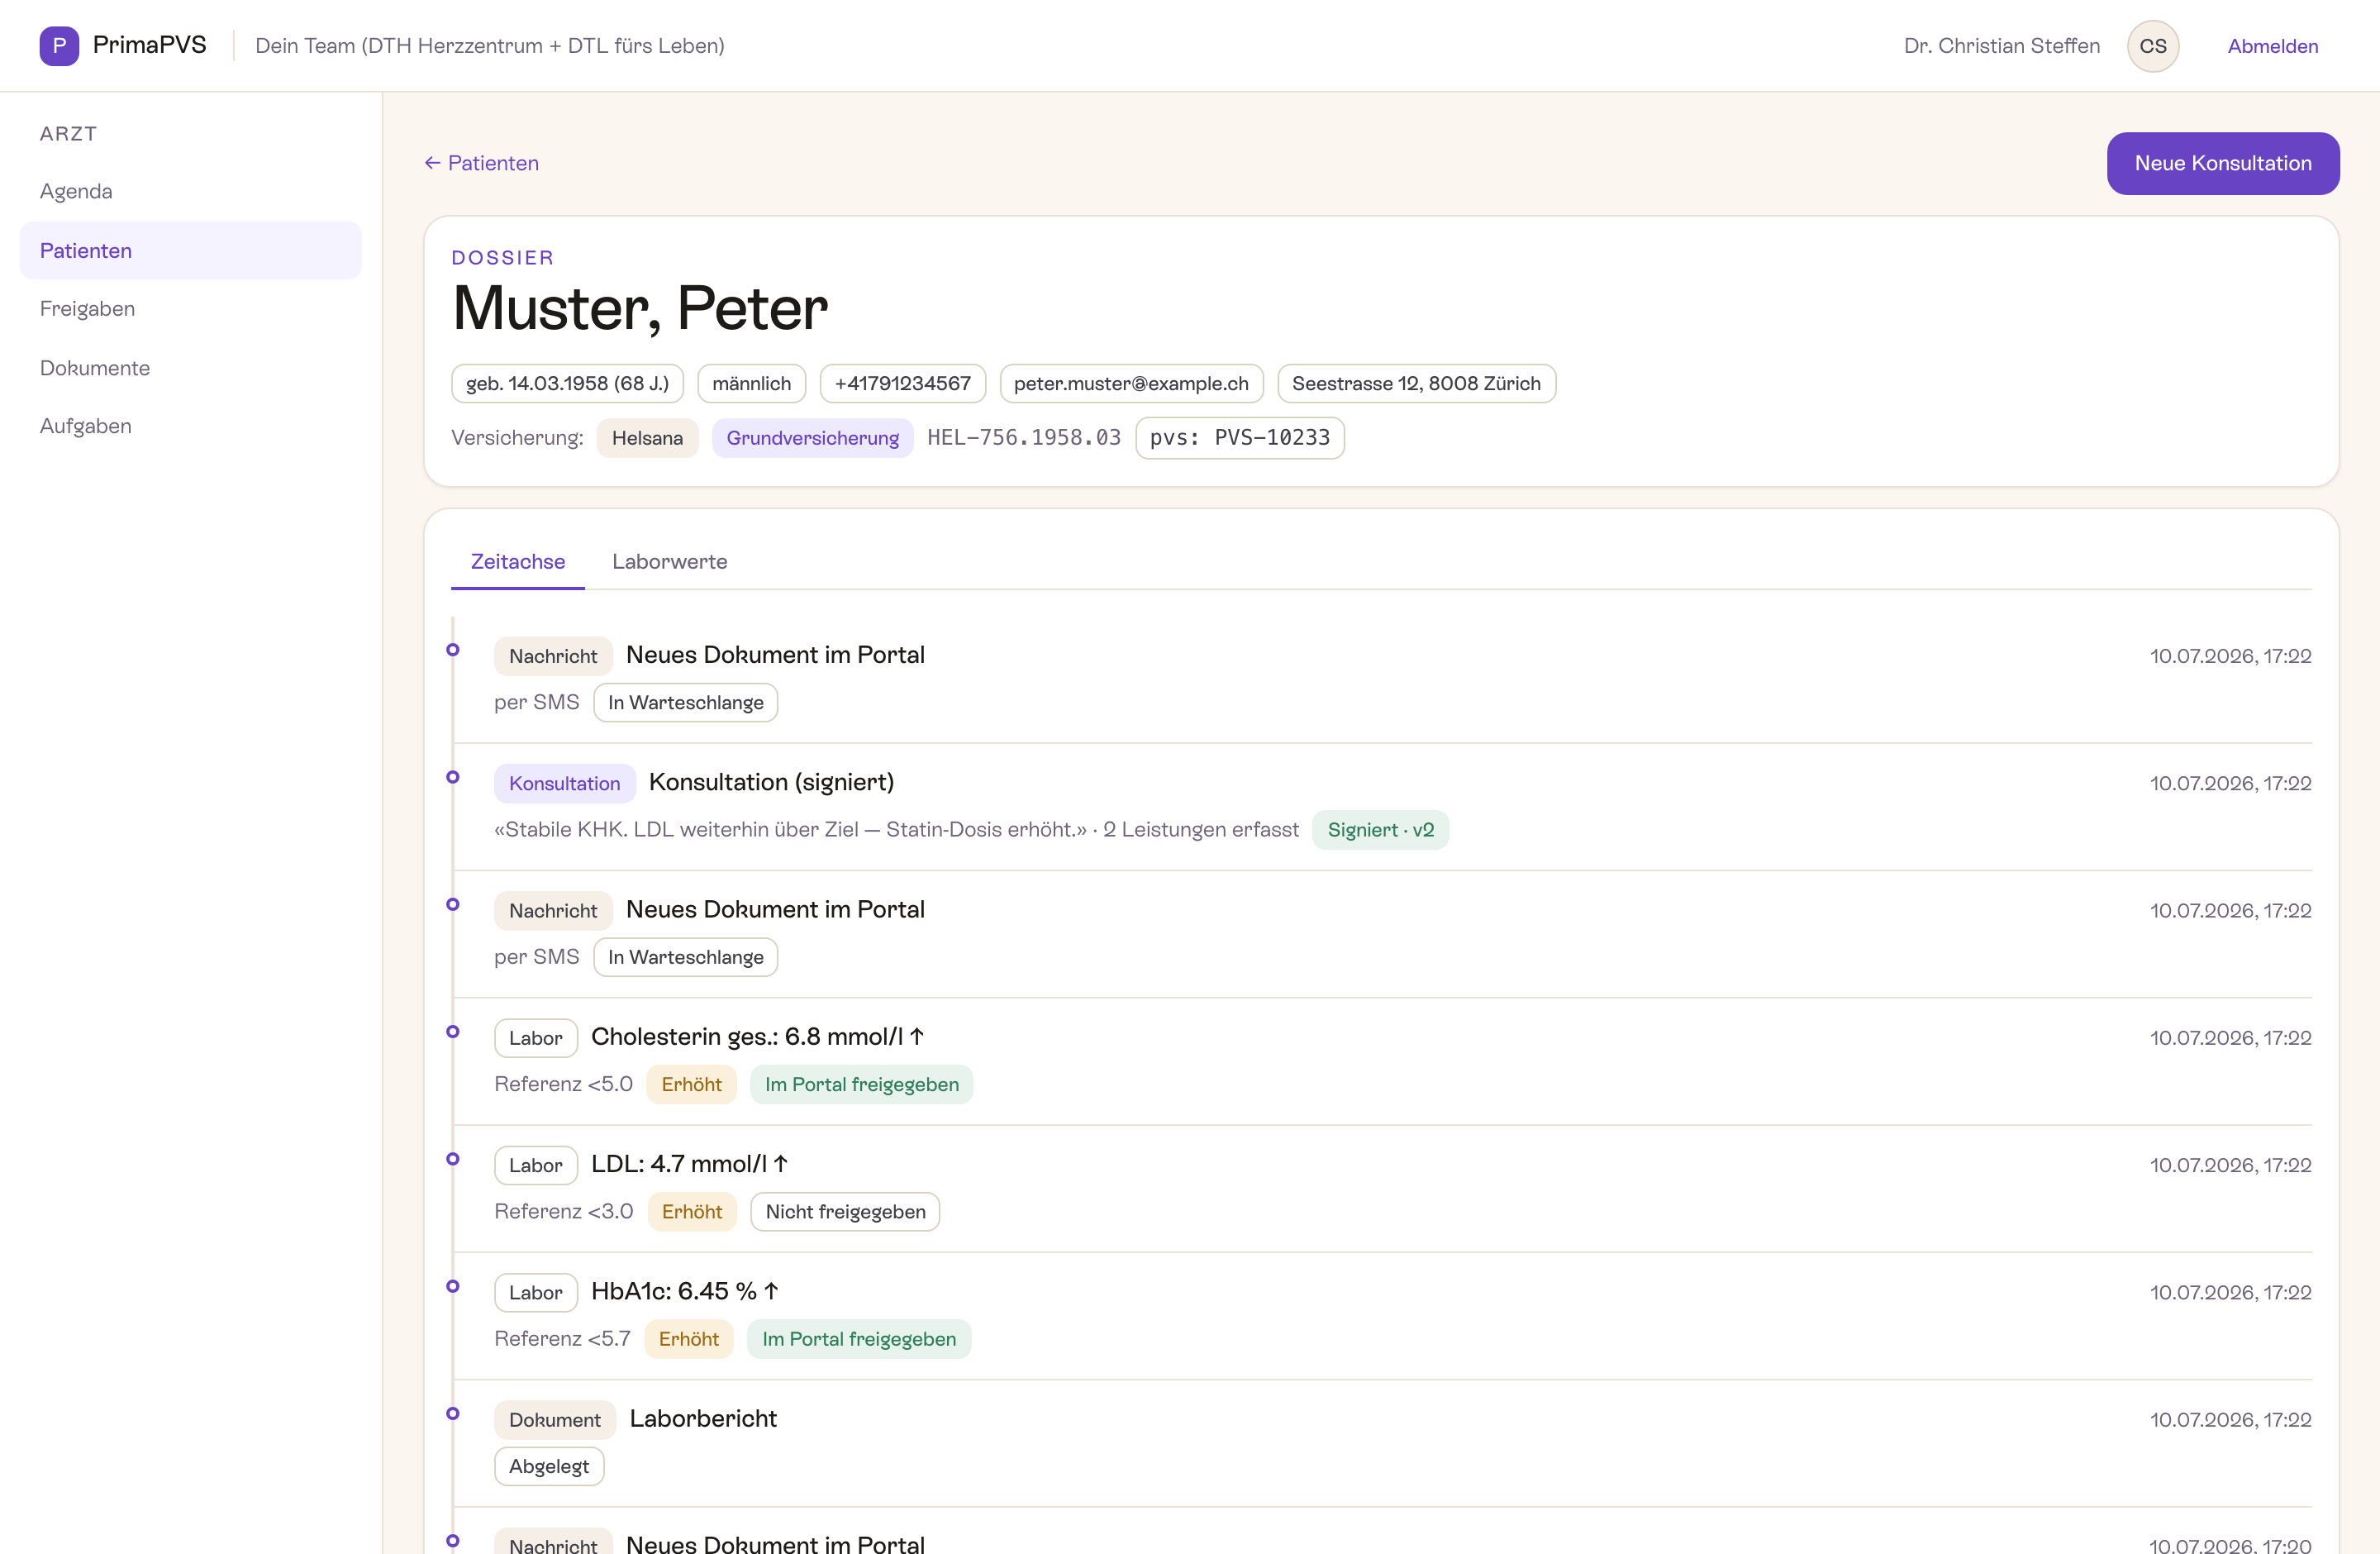The height and width of the screenshot is (1554, 2380).
Task: Select Patienten in the sidebar
Action: [x=190, y=250]
